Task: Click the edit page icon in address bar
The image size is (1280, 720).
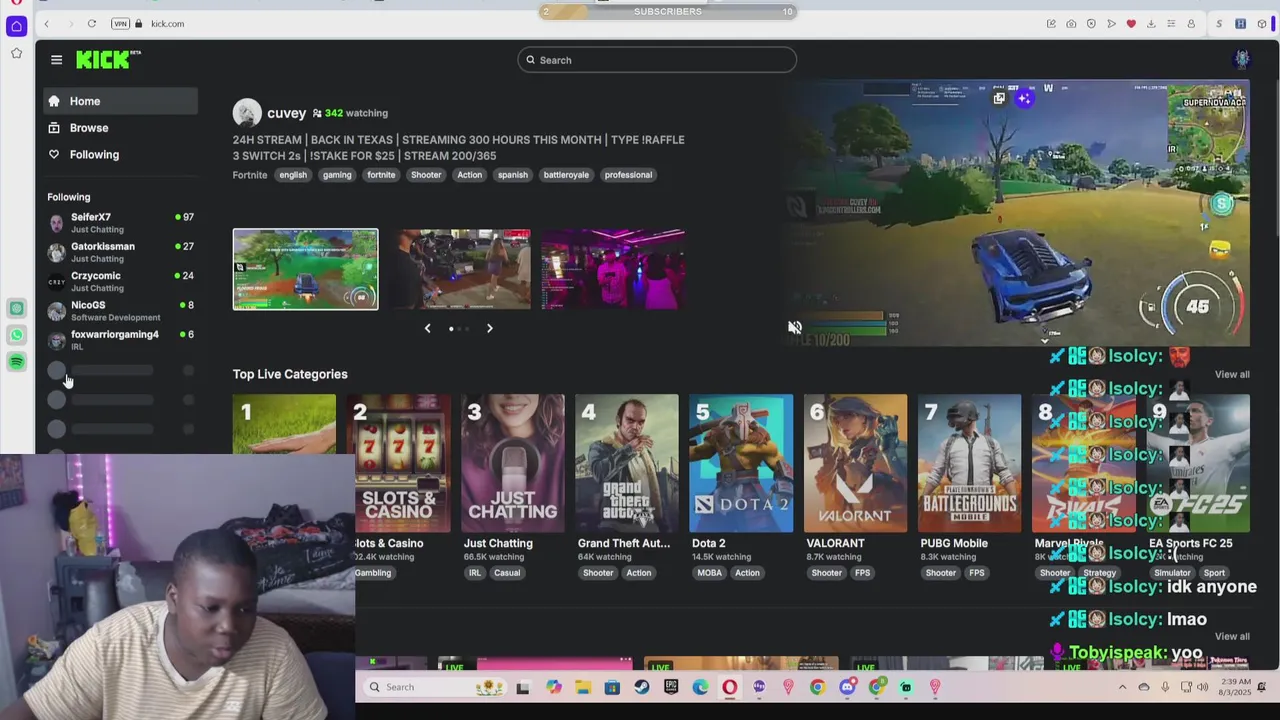Action: coord(1051,24)
